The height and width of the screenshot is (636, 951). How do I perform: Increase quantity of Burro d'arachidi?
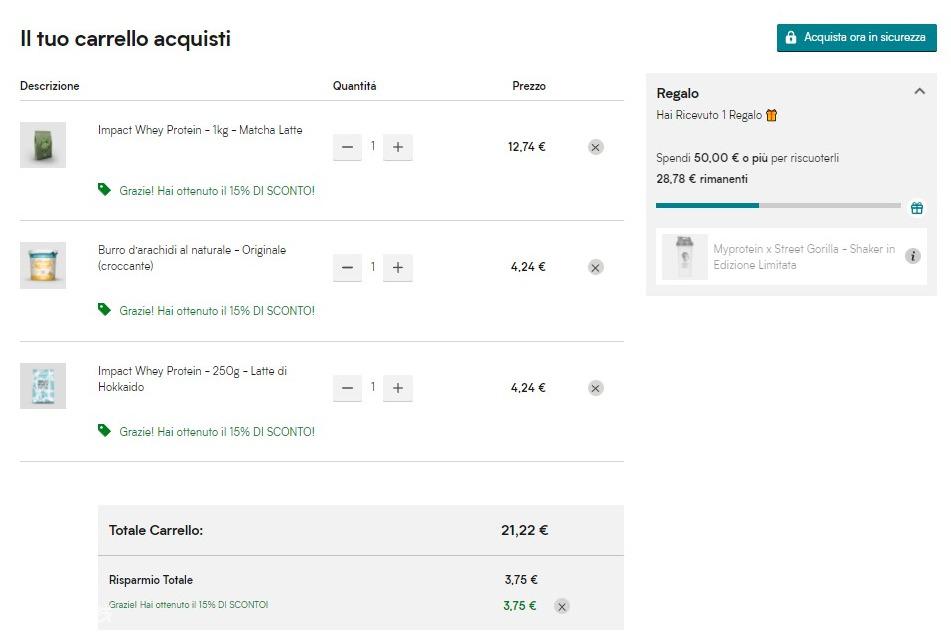coord(398,267)
